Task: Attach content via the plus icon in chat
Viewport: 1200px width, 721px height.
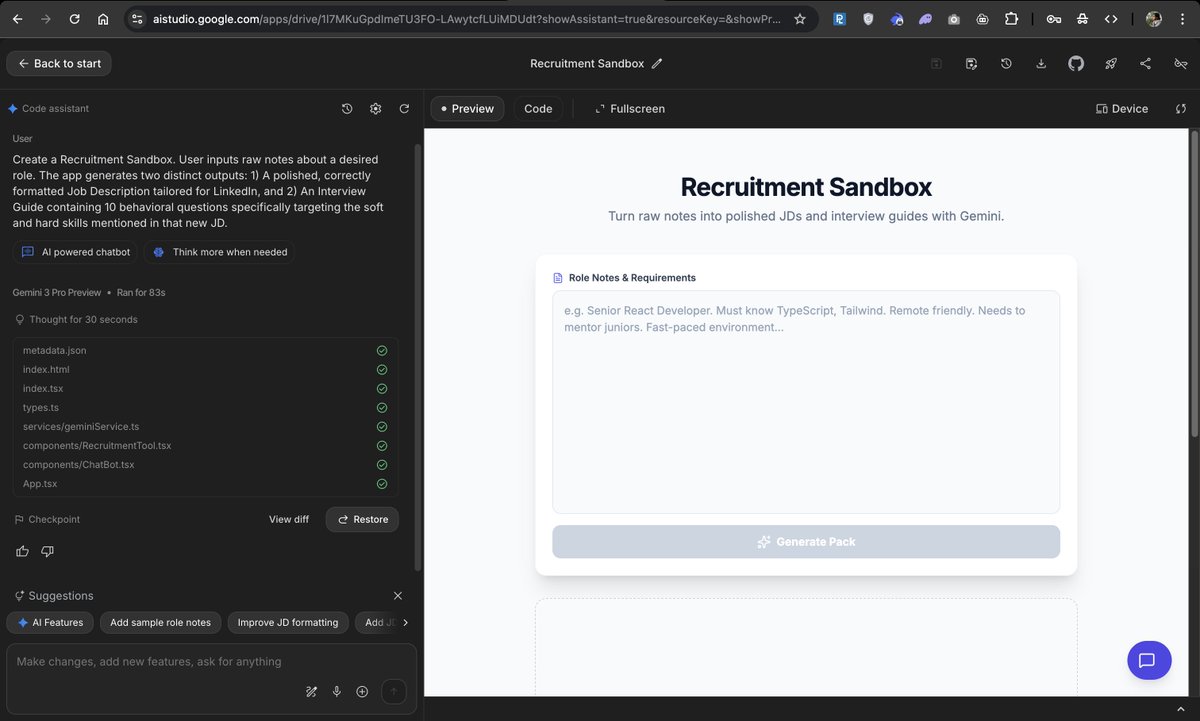Action: click(362, 690)
